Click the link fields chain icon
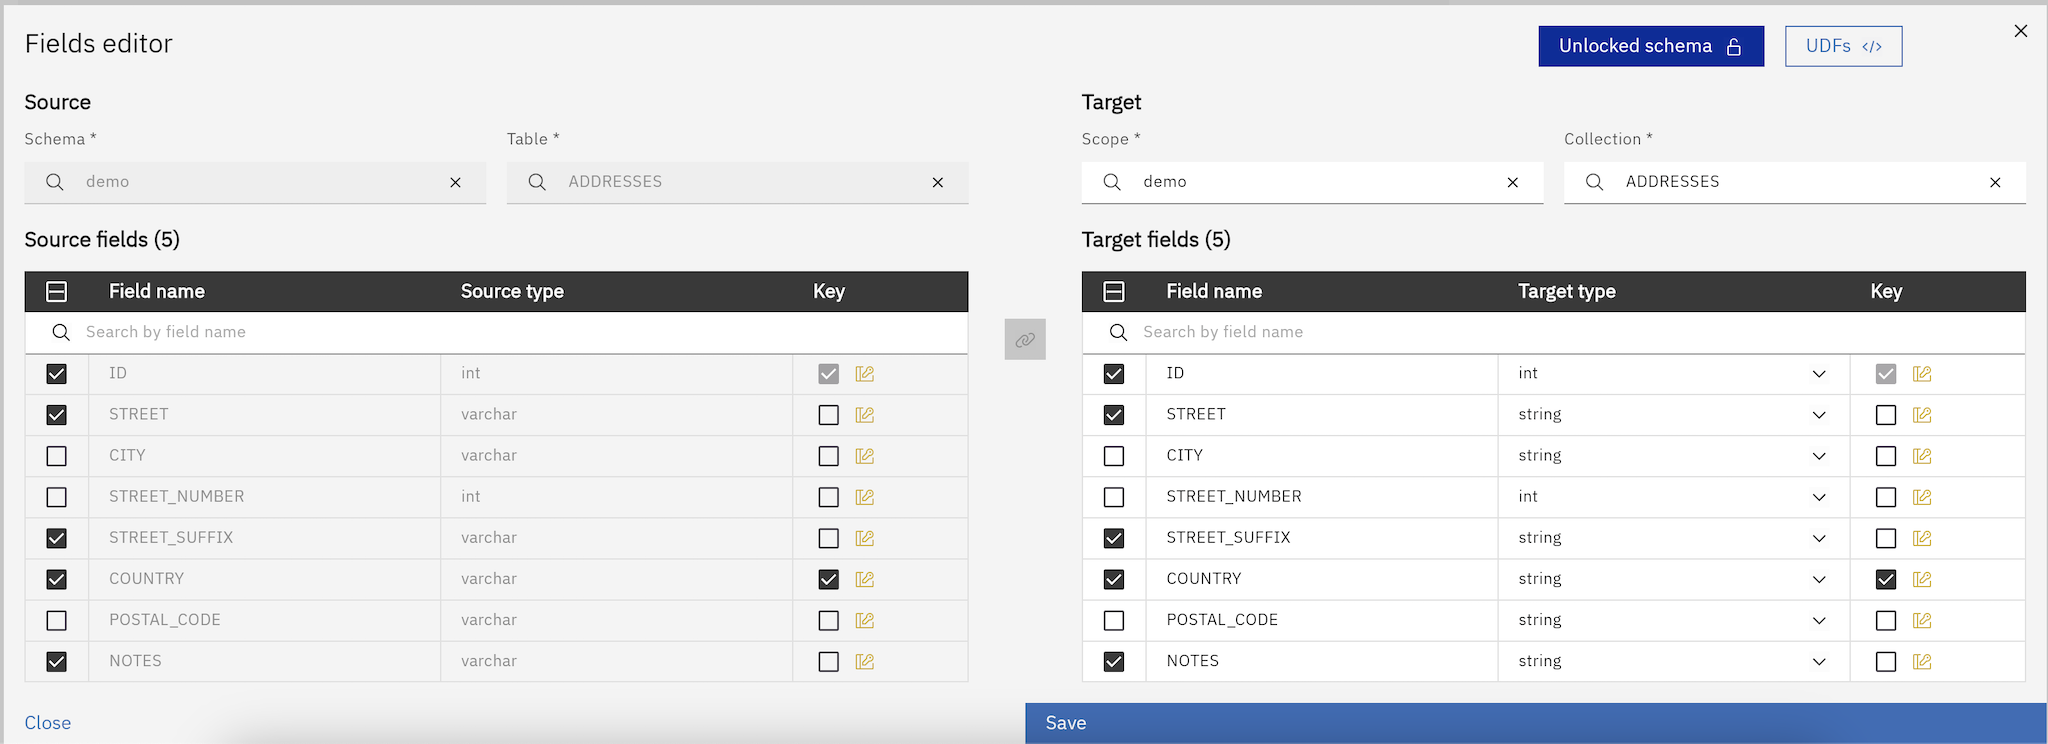The height and width of the screenshot is (744, 2048). point(1025,340)
